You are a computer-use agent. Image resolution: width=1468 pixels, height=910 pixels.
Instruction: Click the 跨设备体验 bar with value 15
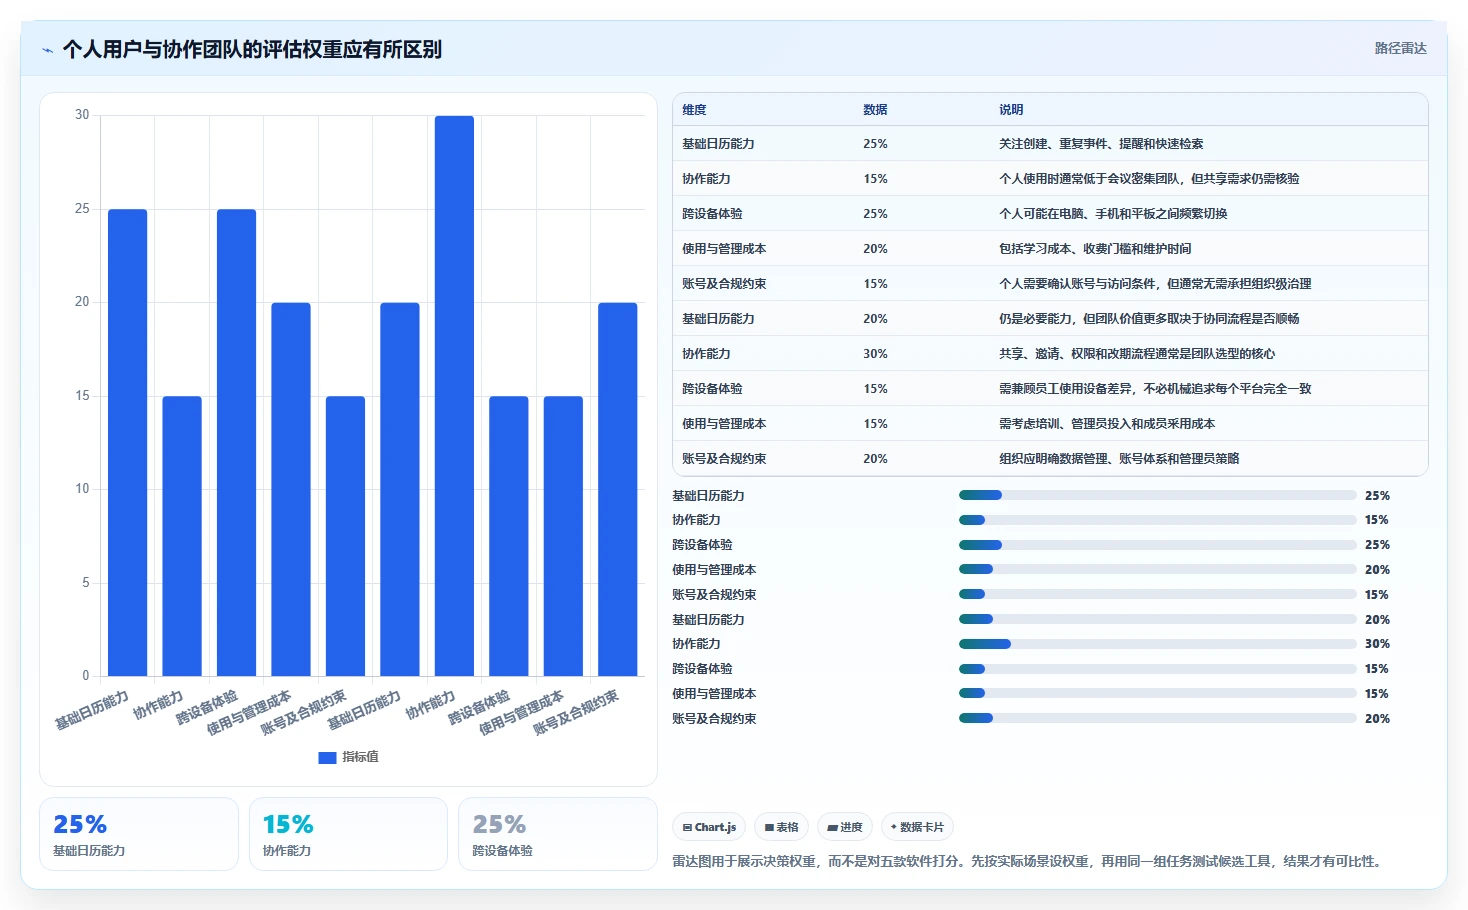click(x=509, y=536)
